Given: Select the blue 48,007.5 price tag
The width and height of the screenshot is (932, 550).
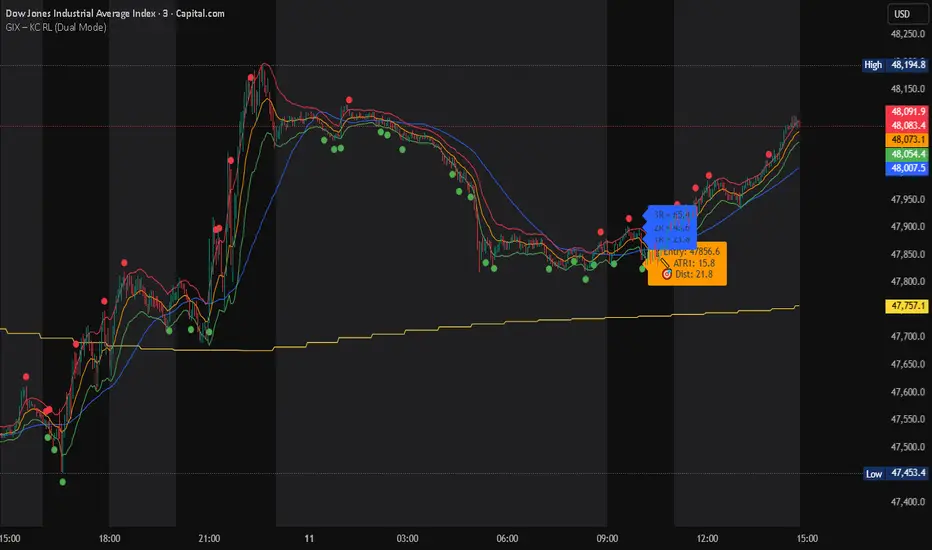Looking at the screenshot, I should 907,168.
